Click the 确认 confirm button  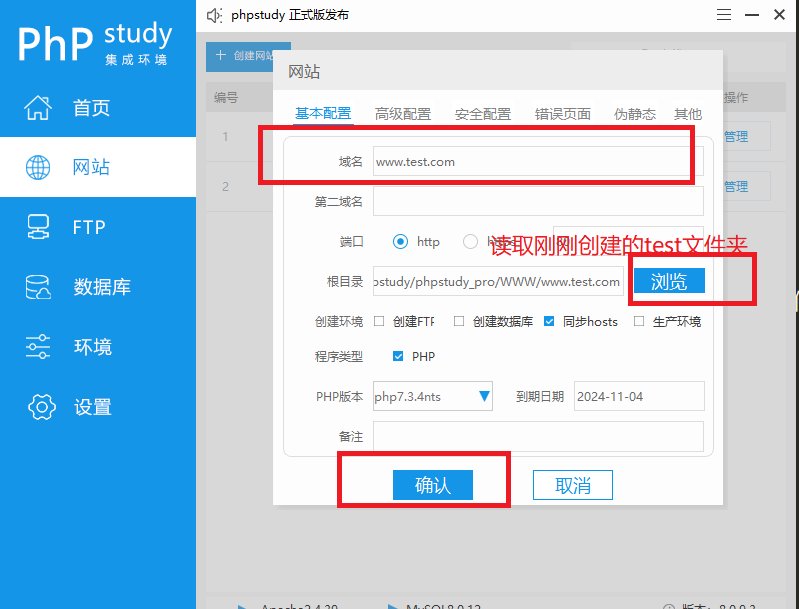(x=433, y=485)
